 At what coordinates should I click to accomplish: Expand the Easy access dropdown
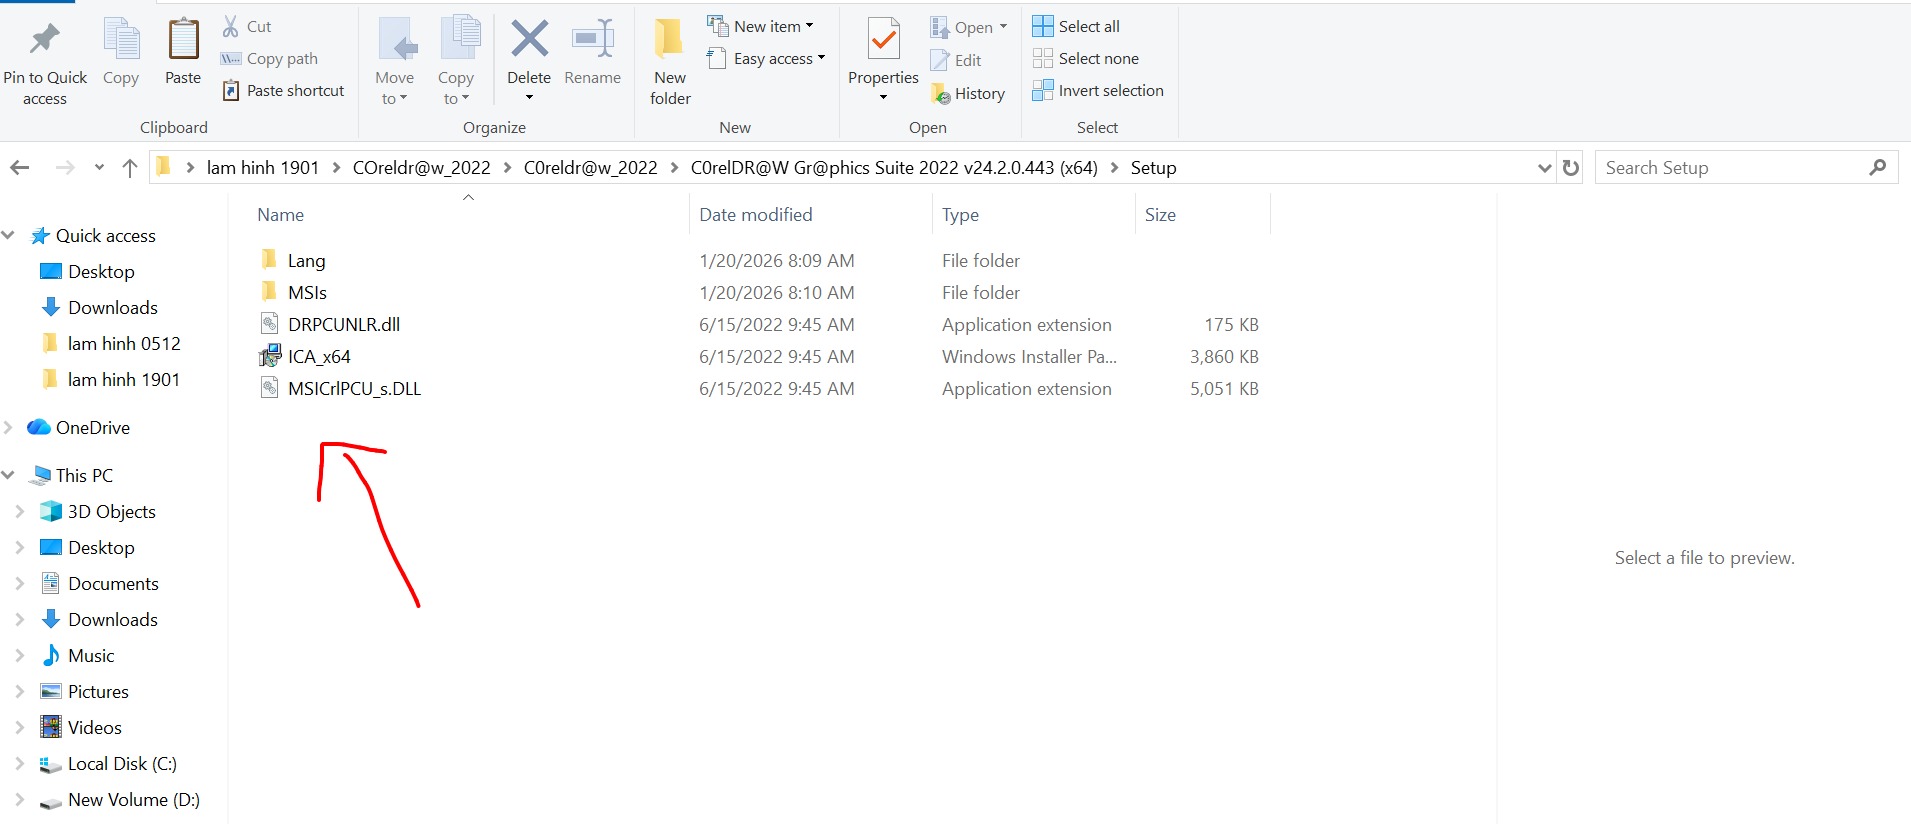(766, 59)
